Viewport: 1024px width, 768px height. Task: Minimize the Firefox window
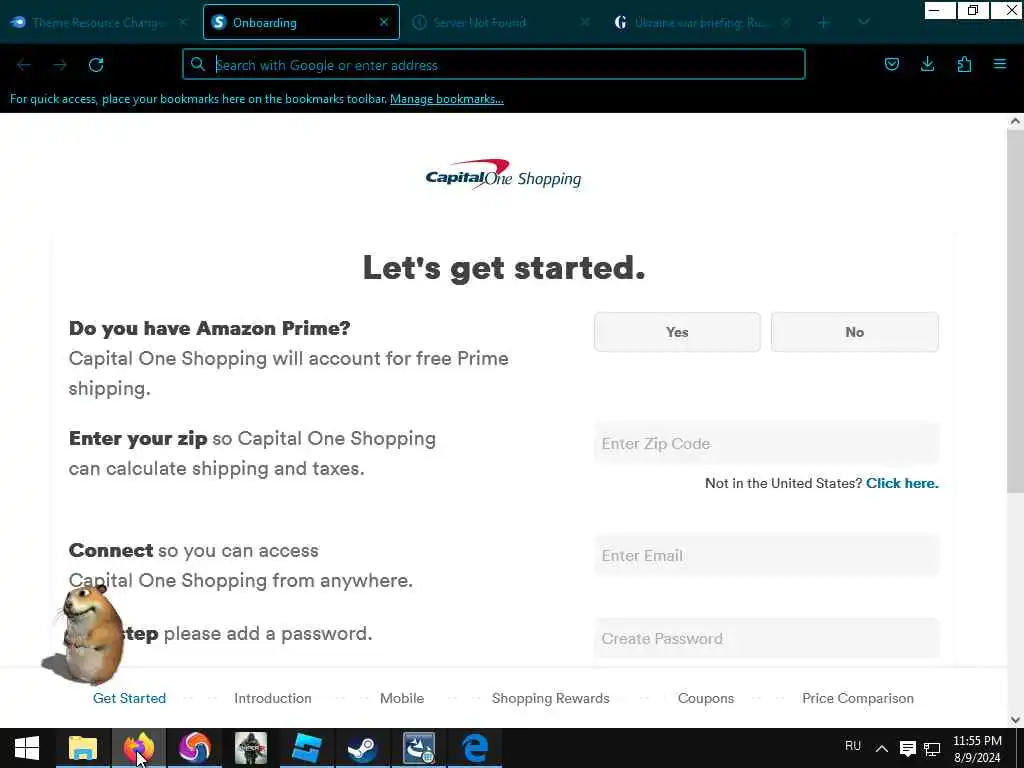(940, 10)
